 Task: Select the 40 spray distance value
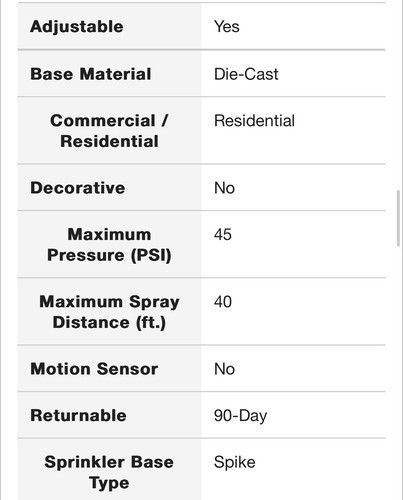[223, 302]
